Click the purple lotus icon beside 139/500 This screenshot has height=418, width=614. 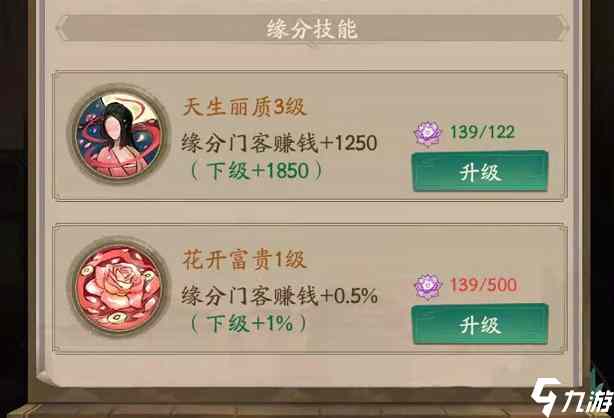(x=428, y=286)
